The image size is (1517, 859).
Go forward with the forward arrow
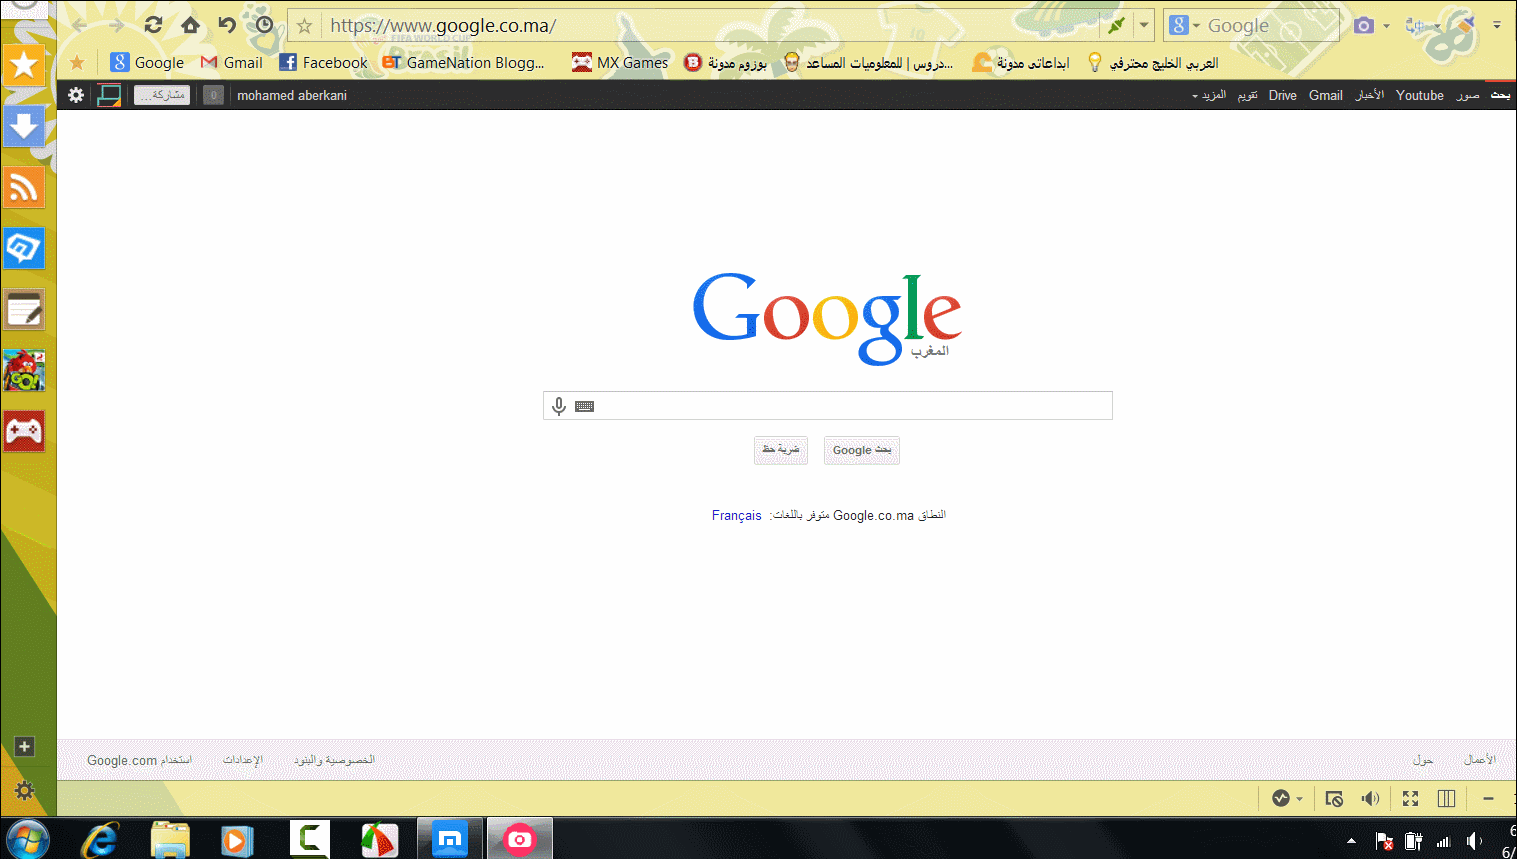point(116,25)
